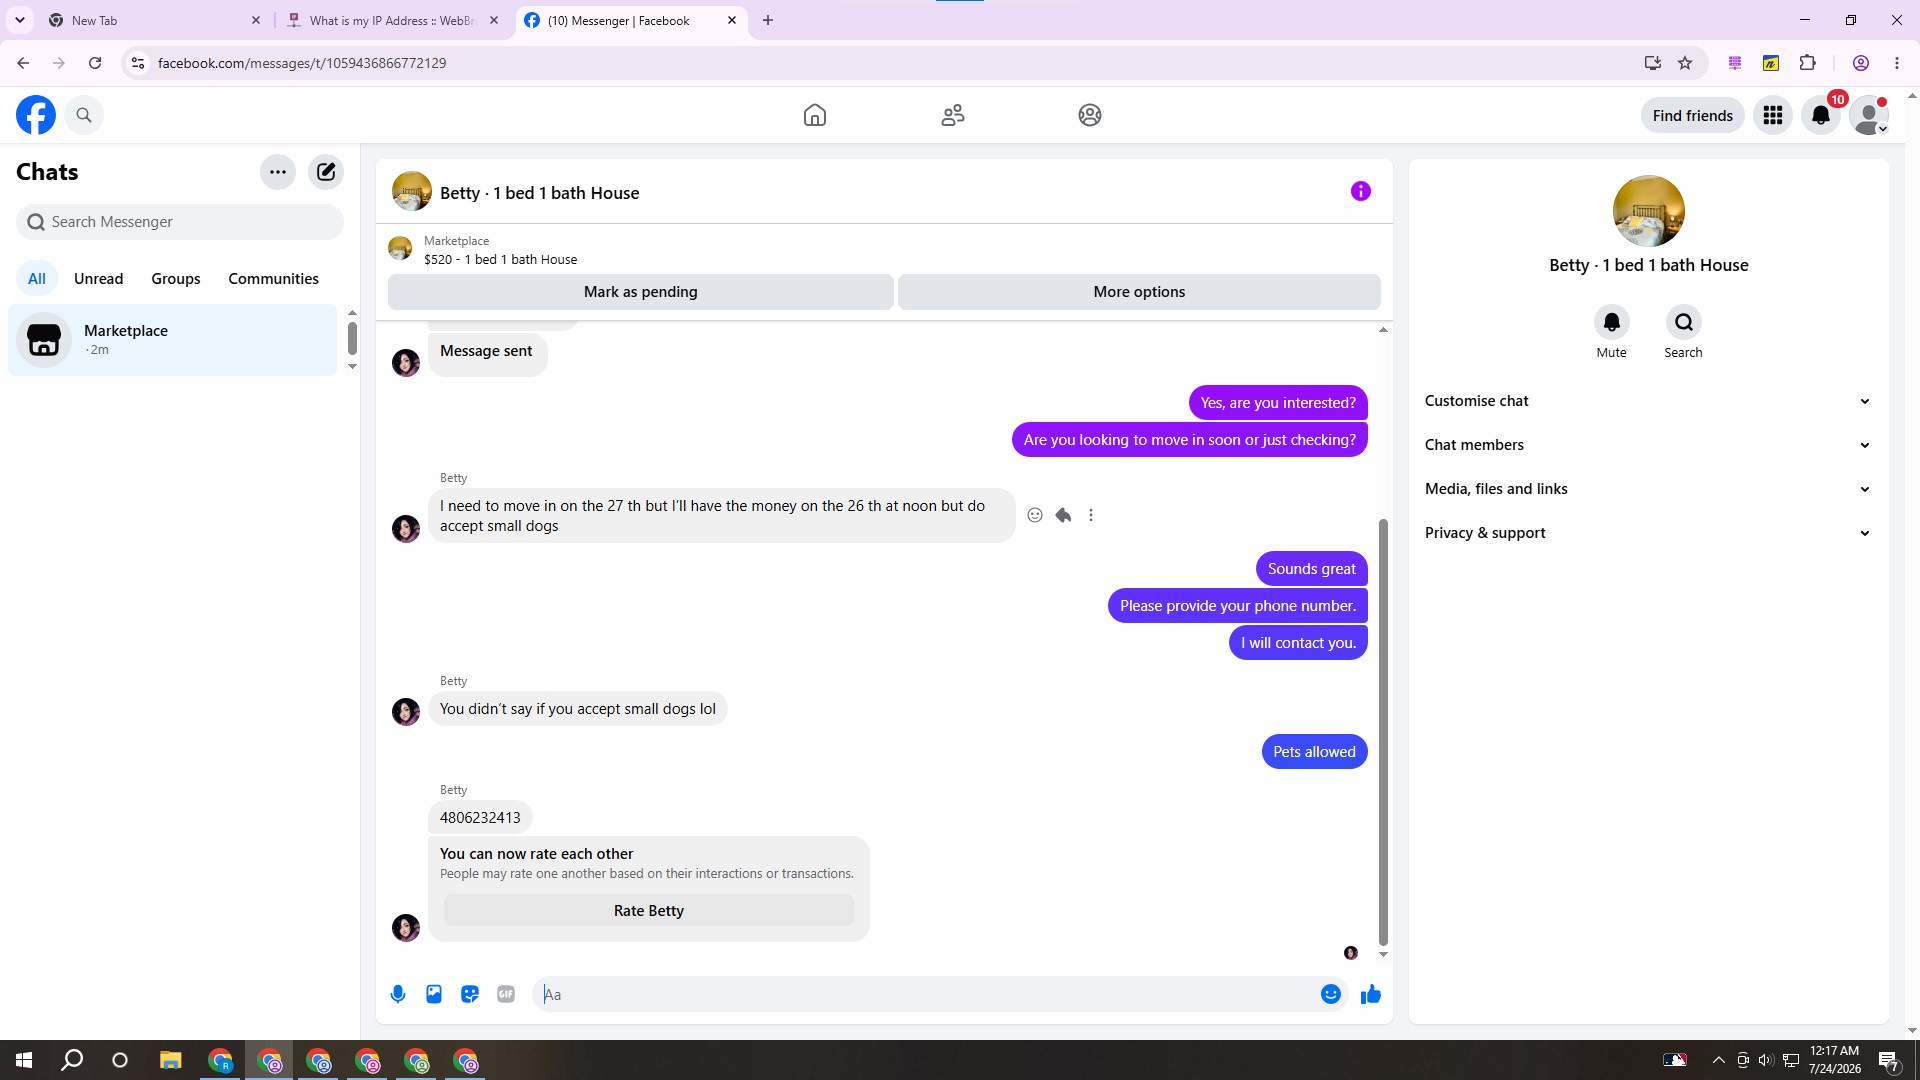Open Chrome tab search dropdown arrow
The height and width of the screenshot is (1080, 1920).
pyautogui.click(x=20, y=20)
